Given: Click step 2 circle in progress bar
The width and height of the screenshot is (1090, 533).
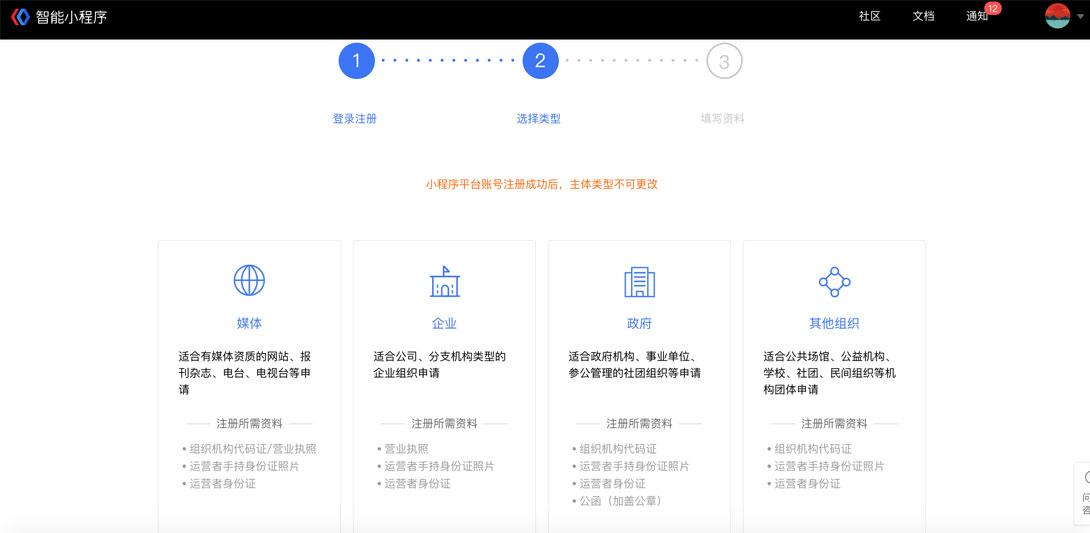Looking at the screenshot, I should (x=540, y=61).
